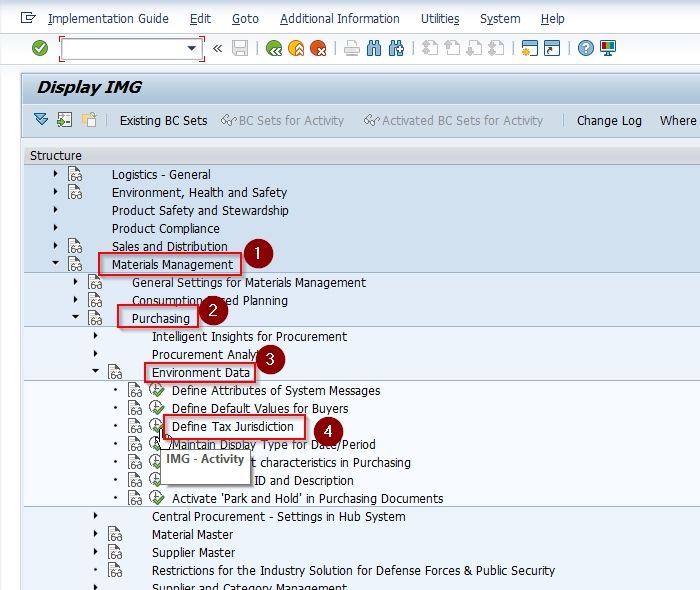Select Restrictions for Industry Solution for Defense Forces
Screen dimensions: 700x590
[353, 570]
